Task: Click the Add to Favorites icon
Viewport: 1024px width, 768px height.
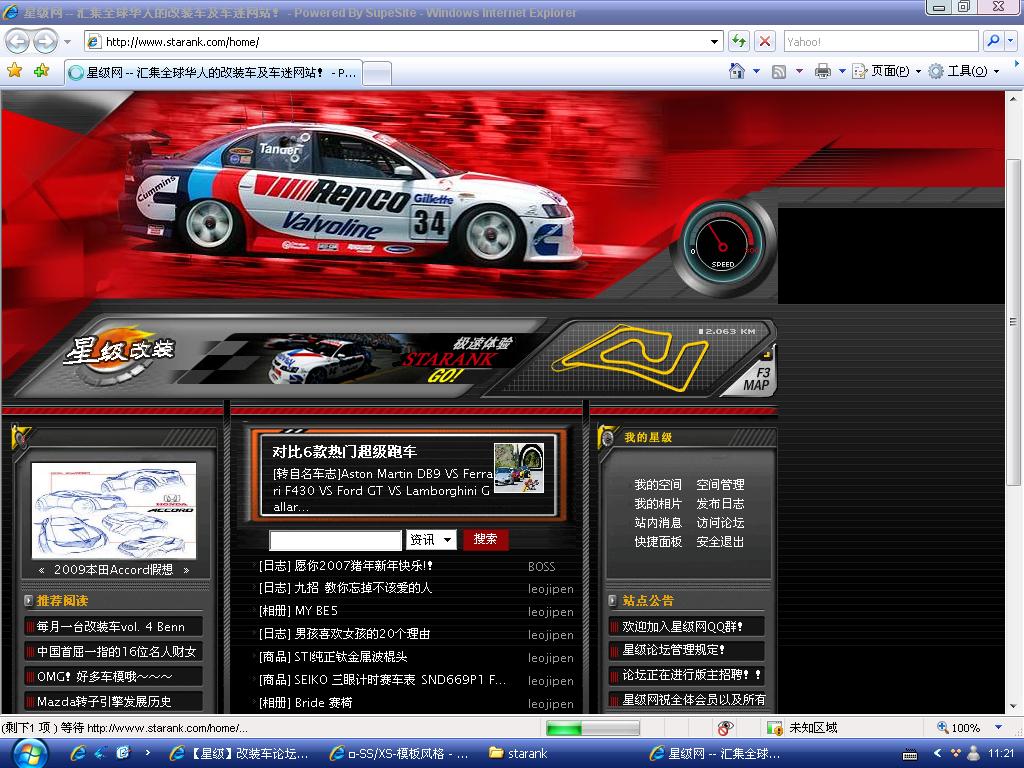Action: coord(41,71)
